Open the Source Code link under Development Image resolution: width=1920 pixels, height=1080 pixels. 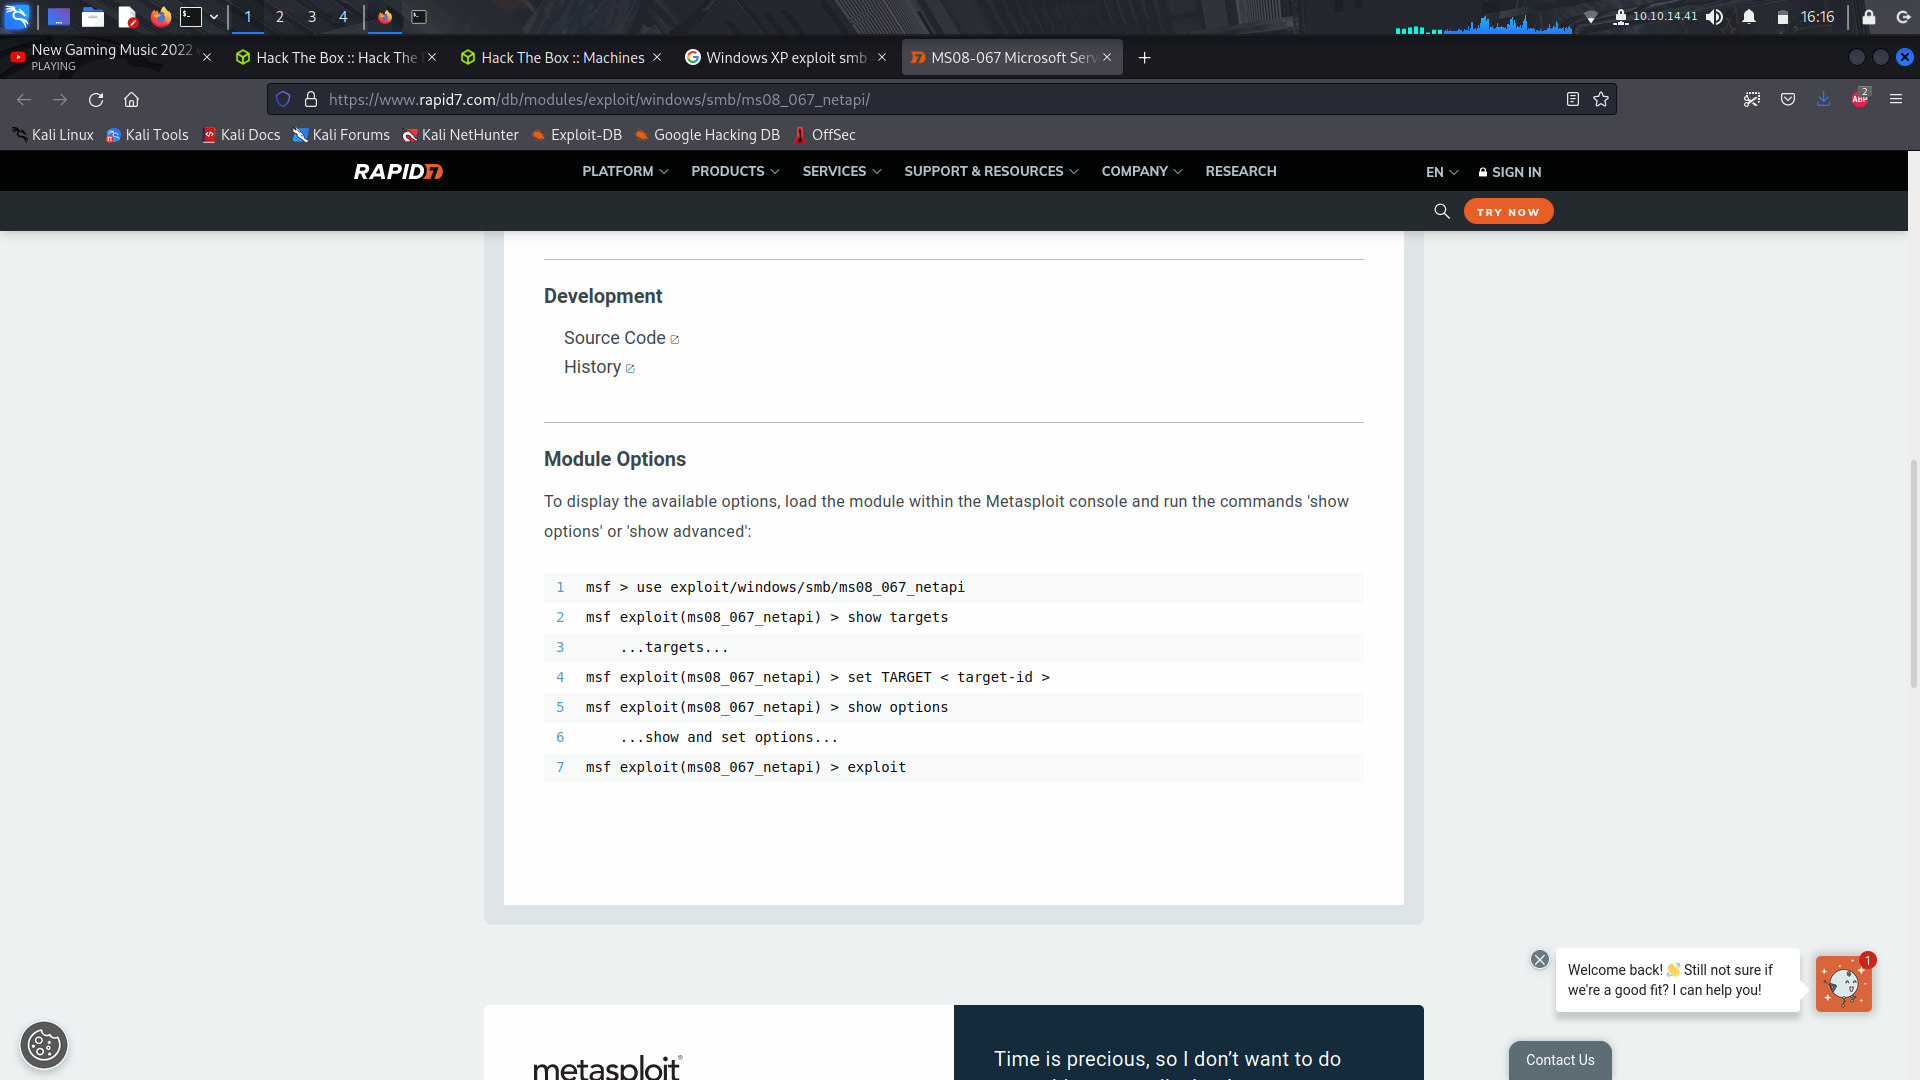(x=613, y=338)
